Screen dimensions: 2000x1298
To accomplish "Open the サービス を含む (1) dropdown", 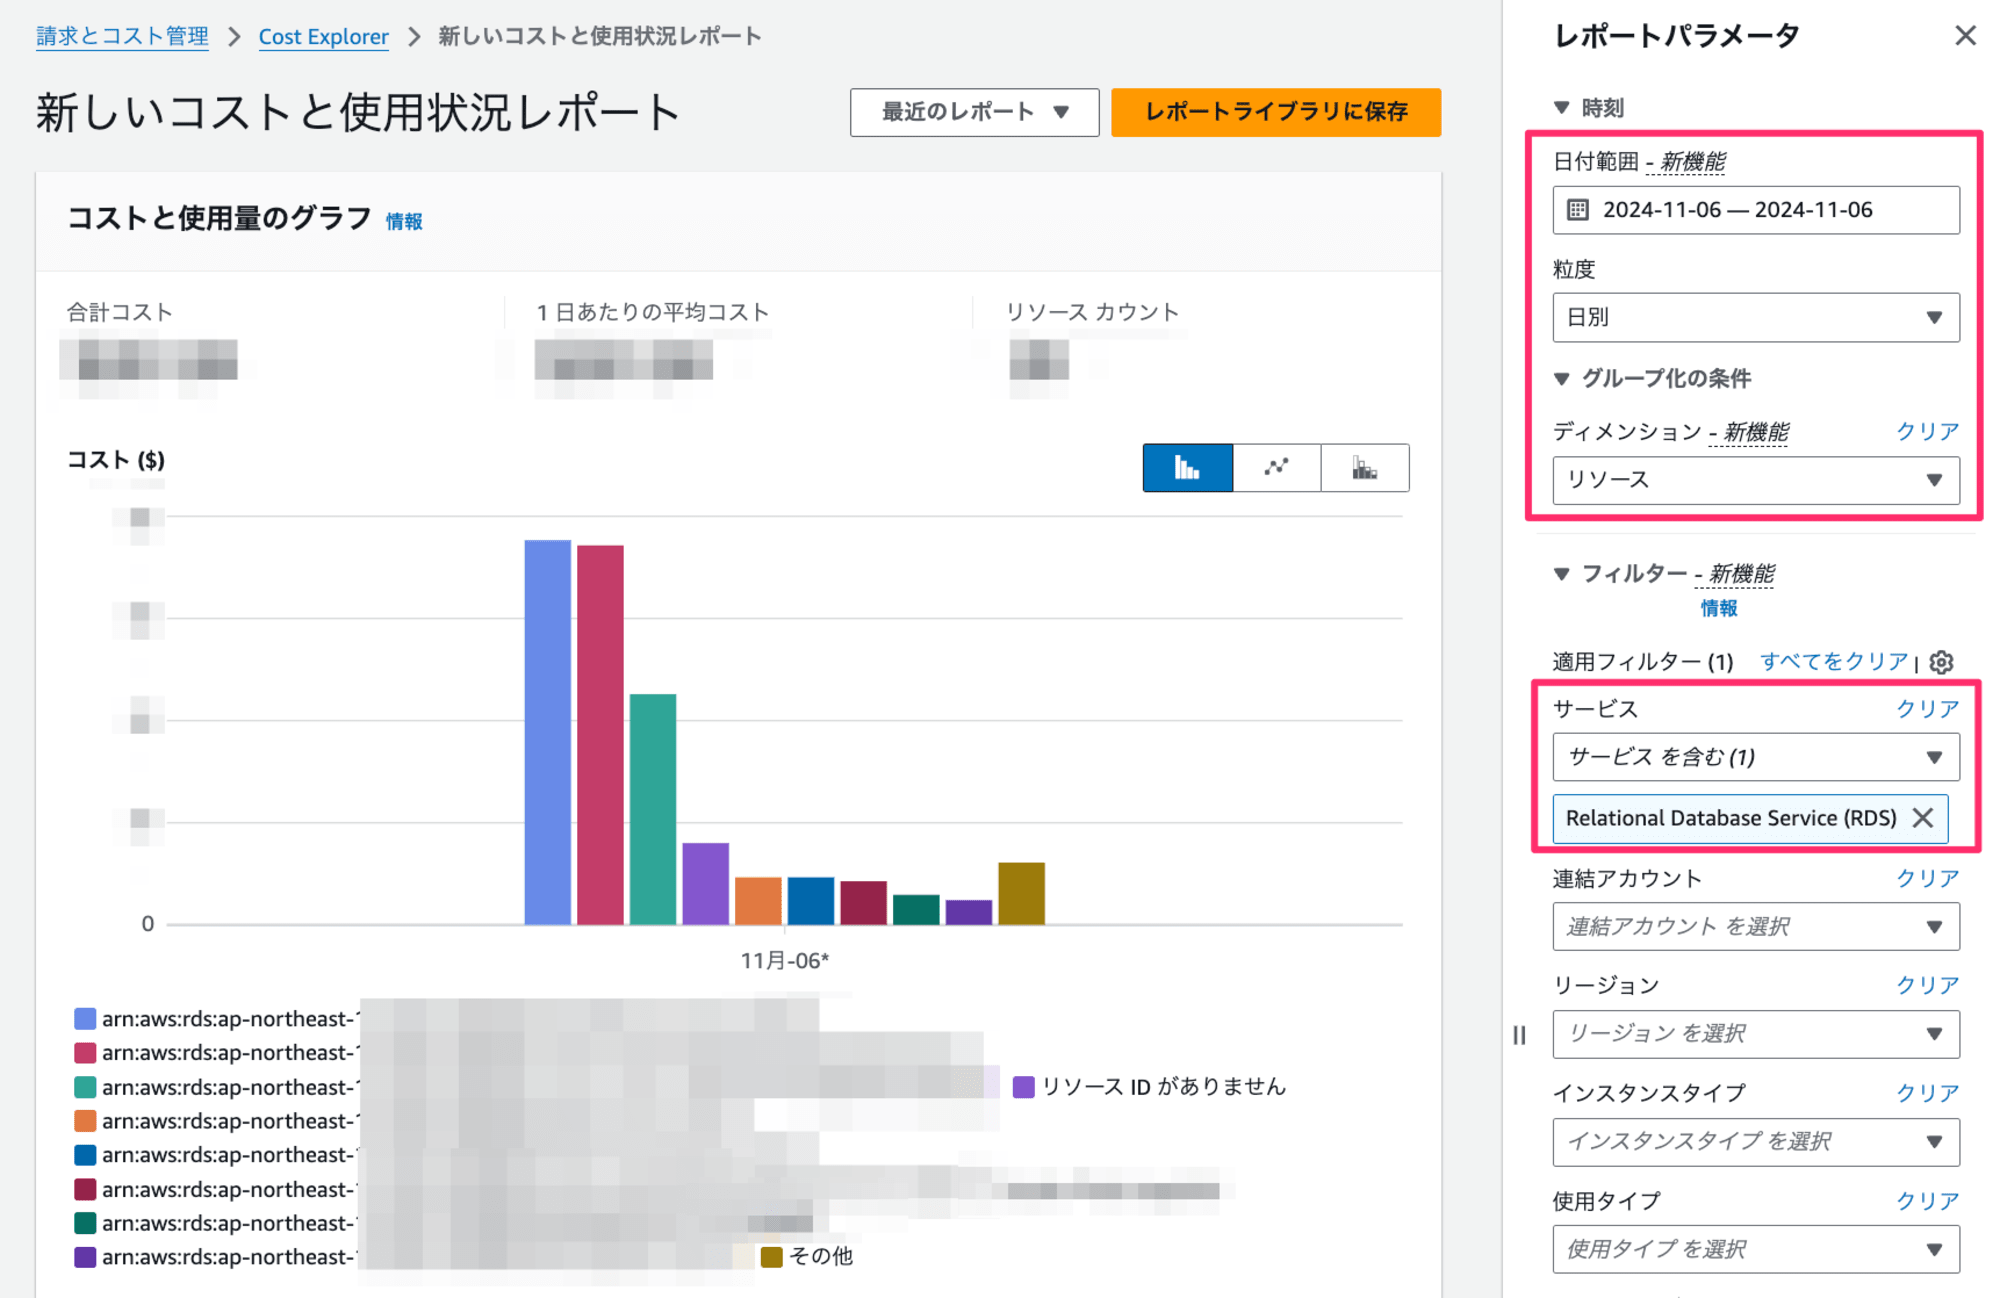I will pos(1756,757).
